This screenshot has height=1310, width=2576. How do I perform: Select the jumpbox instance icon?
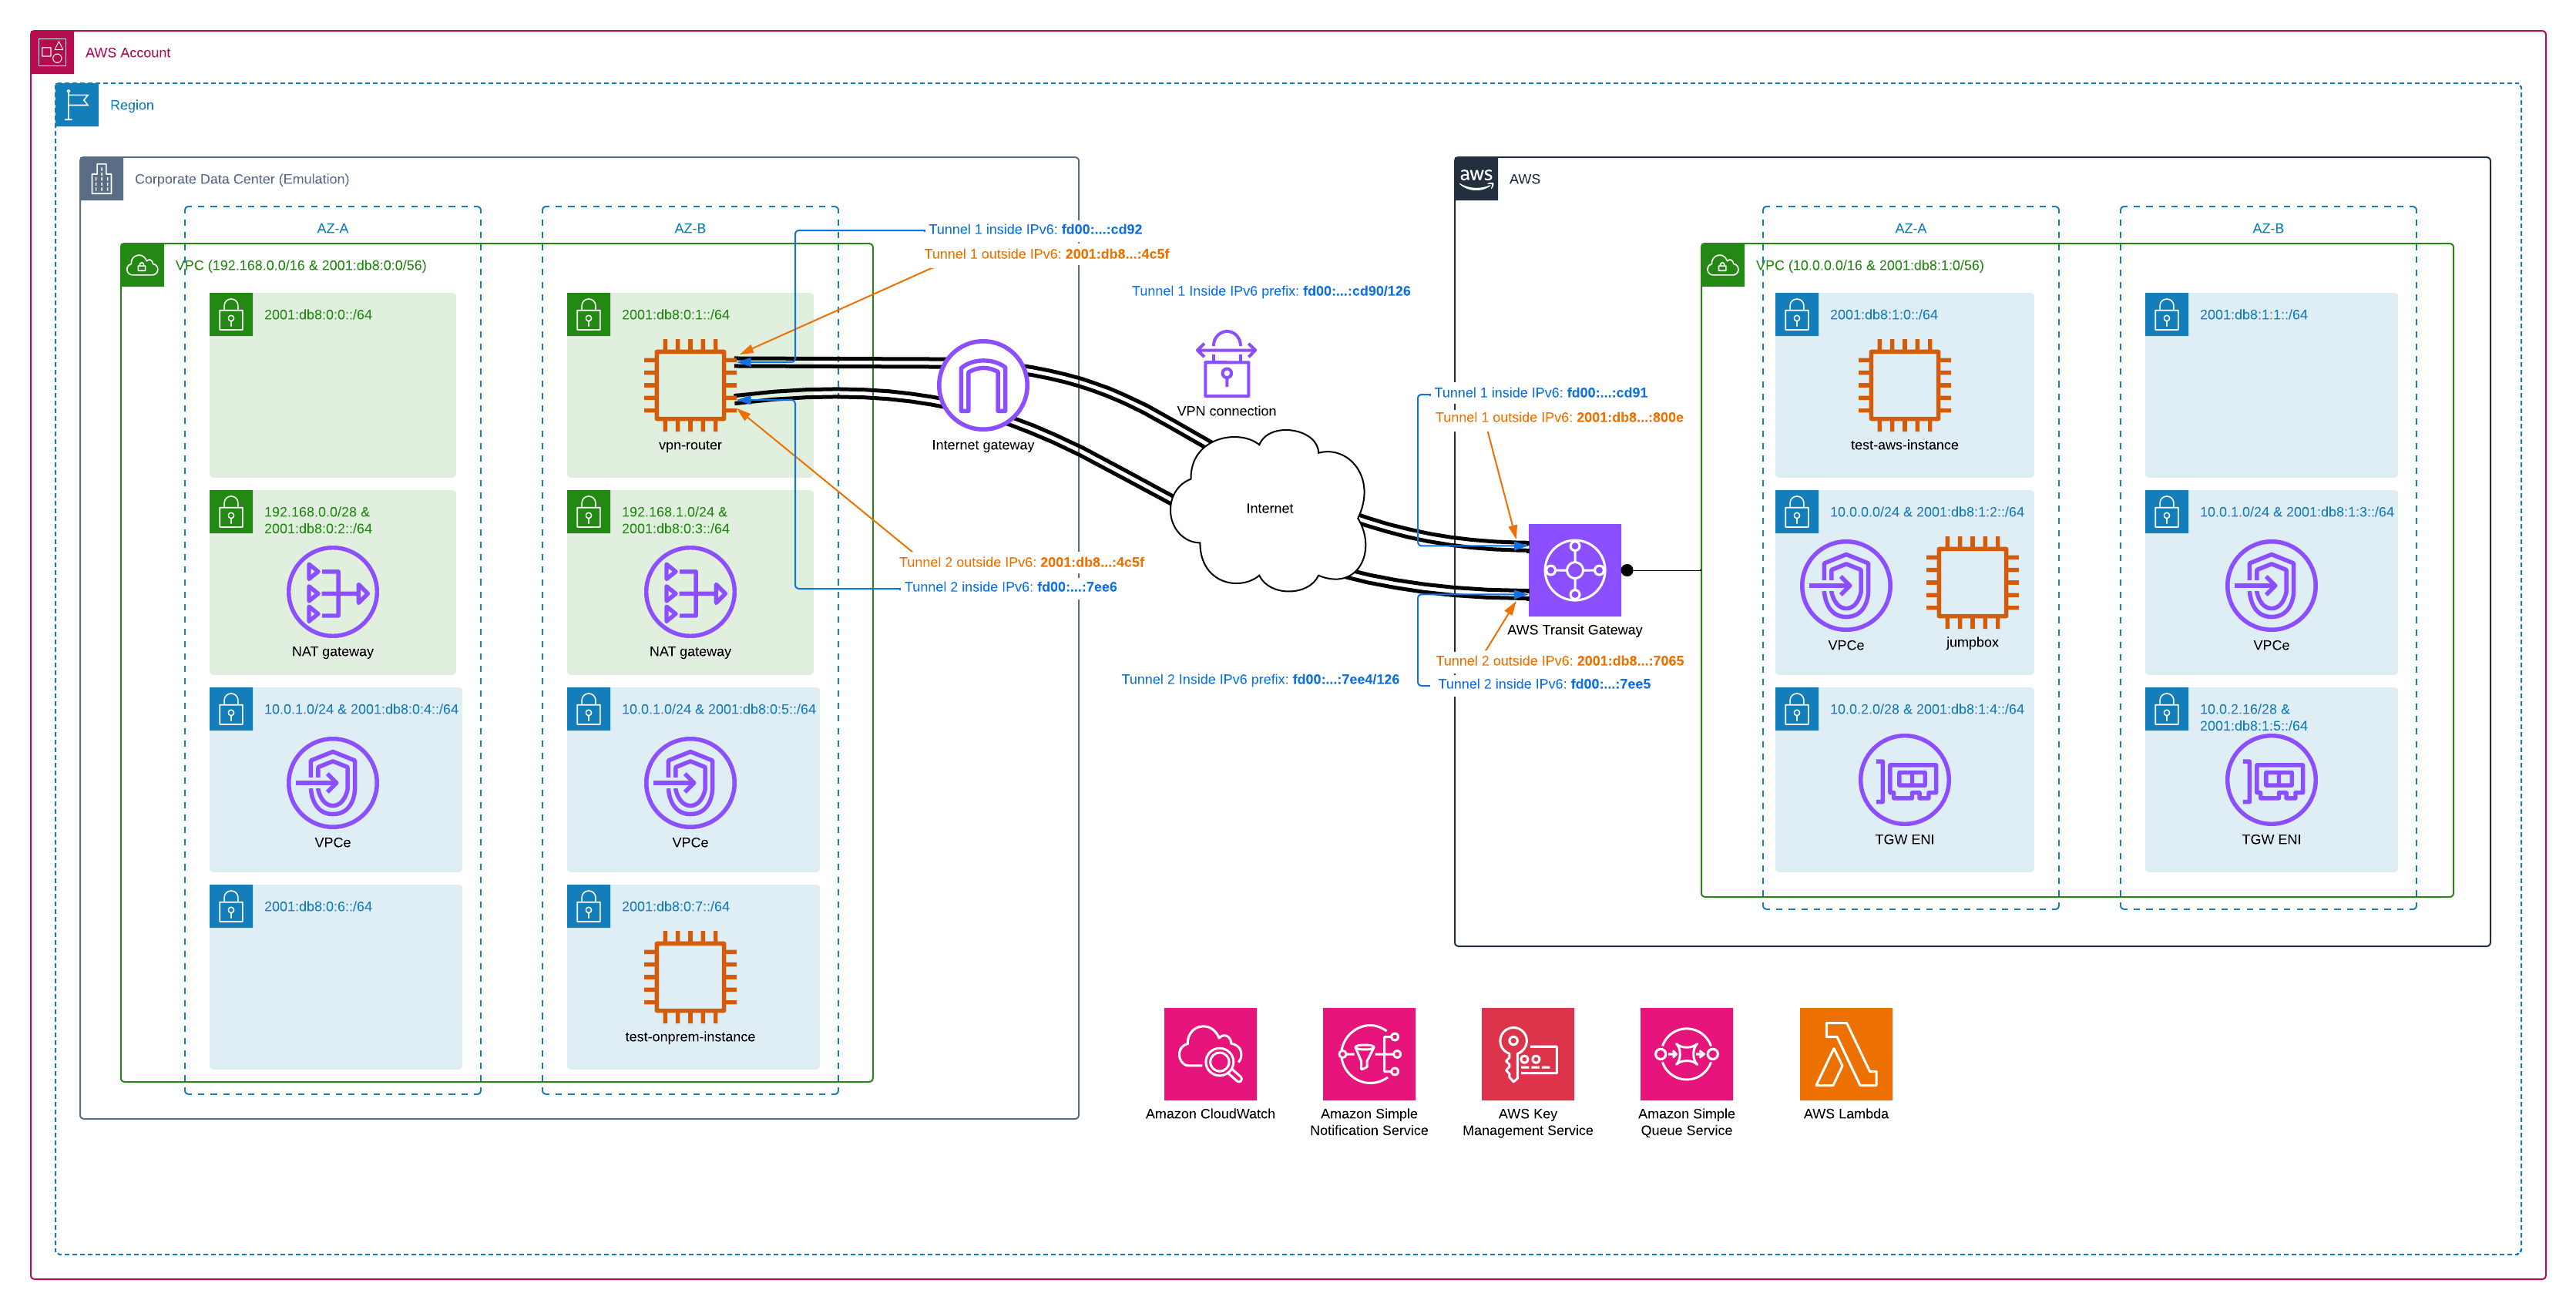[x=1971, y=582]
